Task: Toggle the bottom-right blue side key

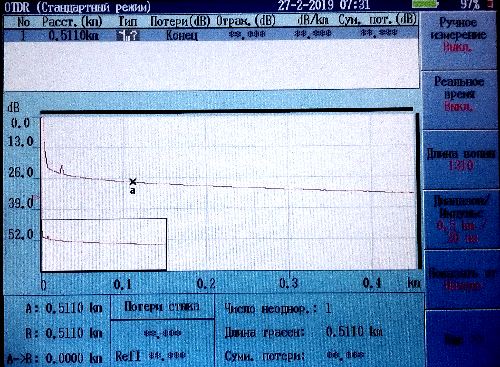Action: point(462,338)
